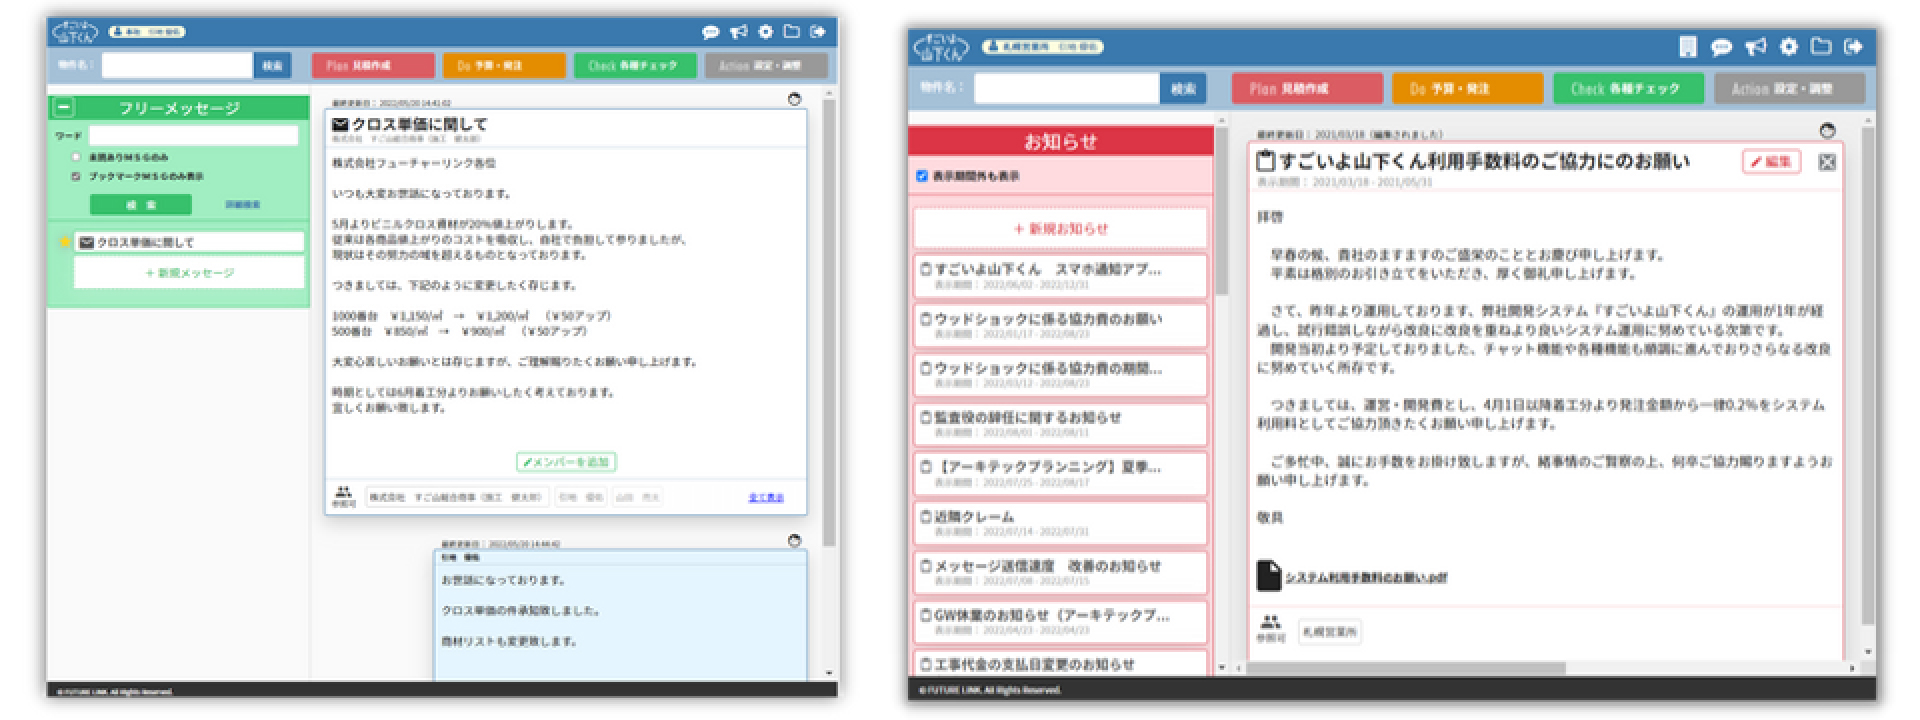Click お知らせ list vertical scrollbar
1920x720 pixels.
1221,210
